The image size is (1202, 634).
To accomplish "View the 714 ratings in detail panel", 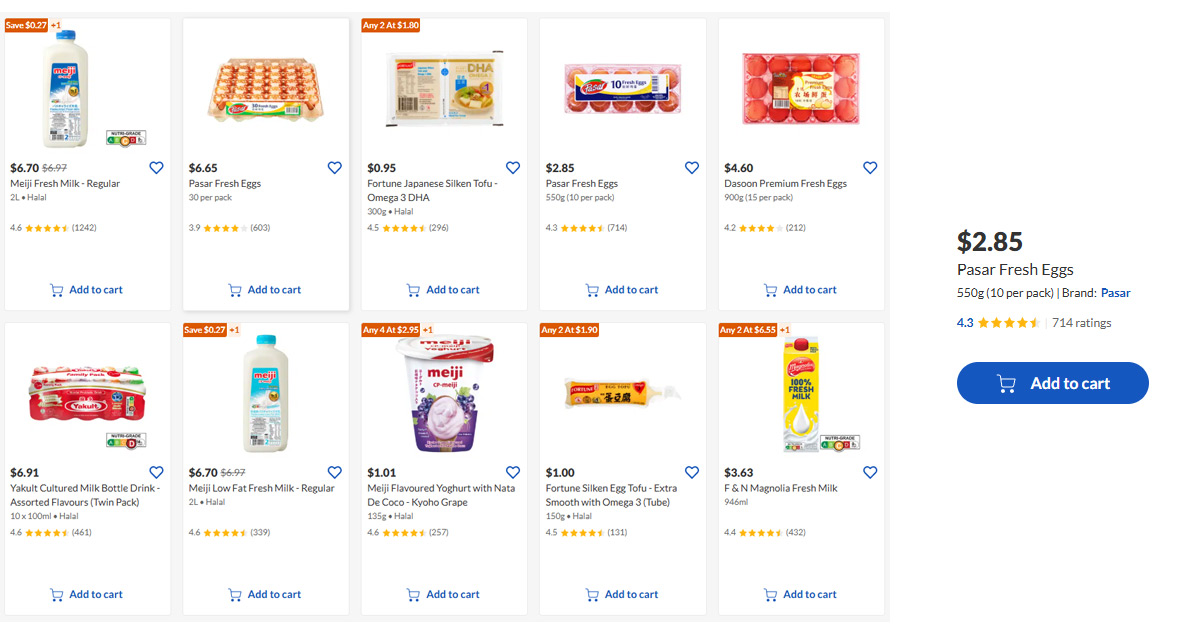I will pos(1081,323).
